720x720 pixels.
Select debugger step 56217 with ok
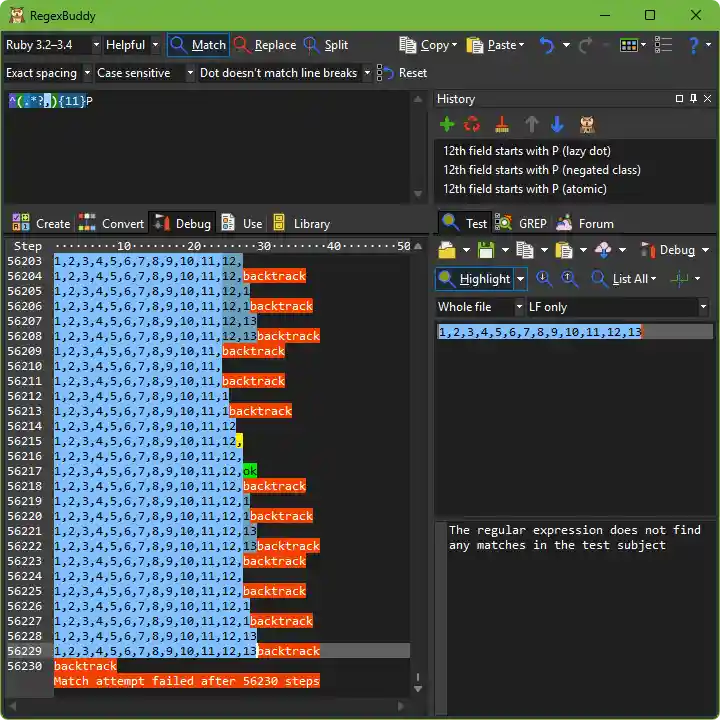(207, 471)
